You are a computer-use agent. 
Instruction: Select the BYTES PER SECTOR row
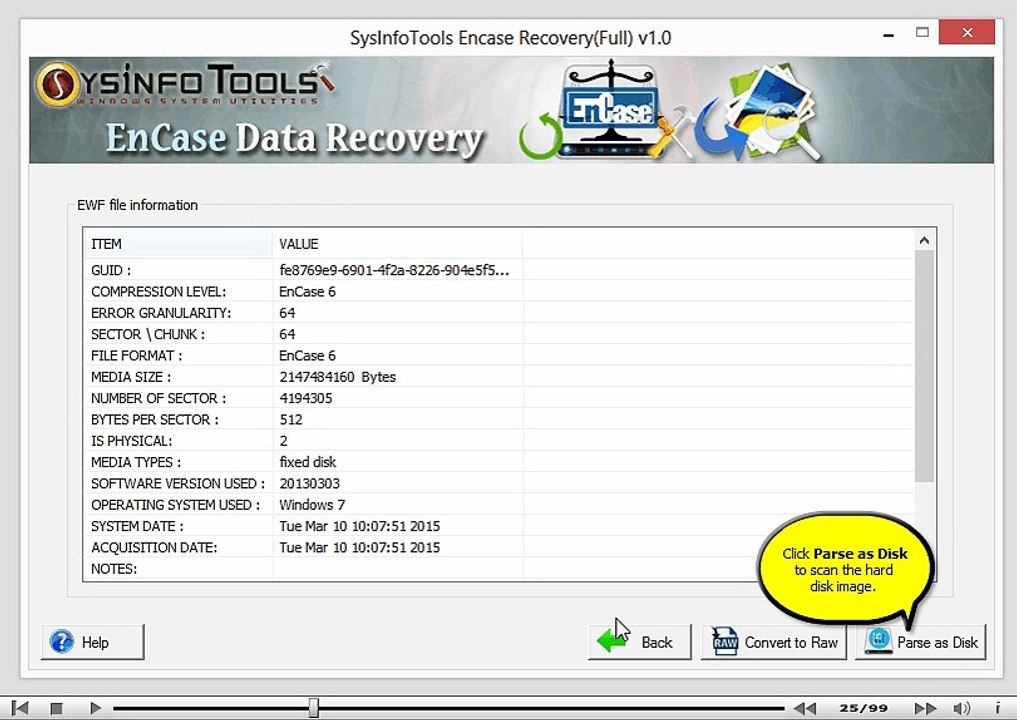tap(499, 420)
